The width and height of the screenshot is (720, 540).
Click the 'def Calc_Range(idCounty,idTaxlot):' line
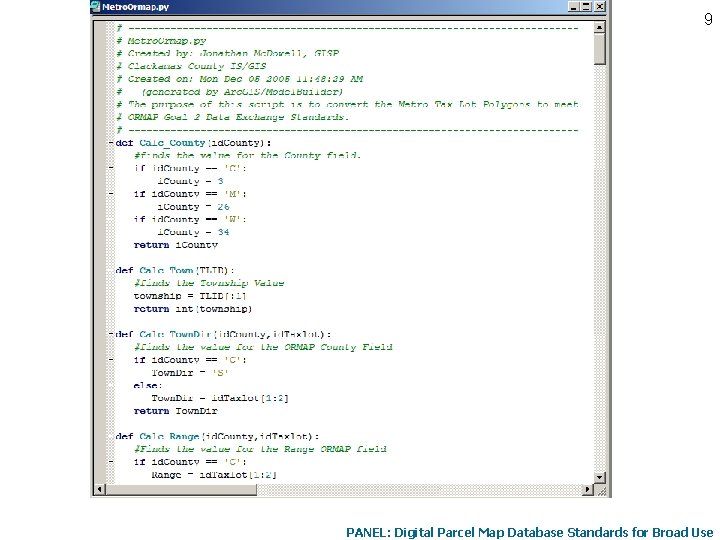217,436
